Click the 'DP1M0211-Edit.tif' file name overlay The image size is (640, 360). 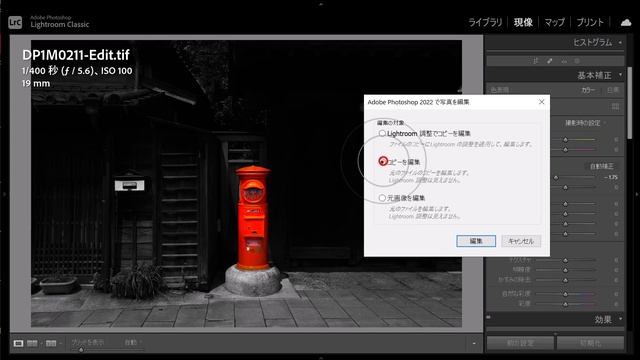point(76,55)
